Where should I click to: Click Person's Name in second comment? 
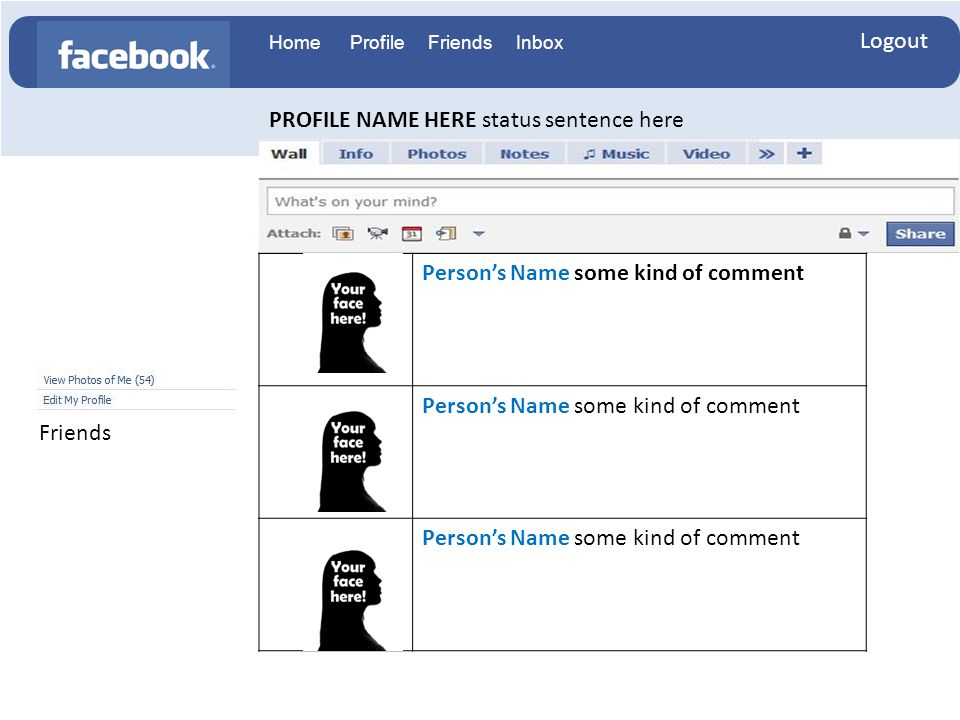click(x=496, y=405)
